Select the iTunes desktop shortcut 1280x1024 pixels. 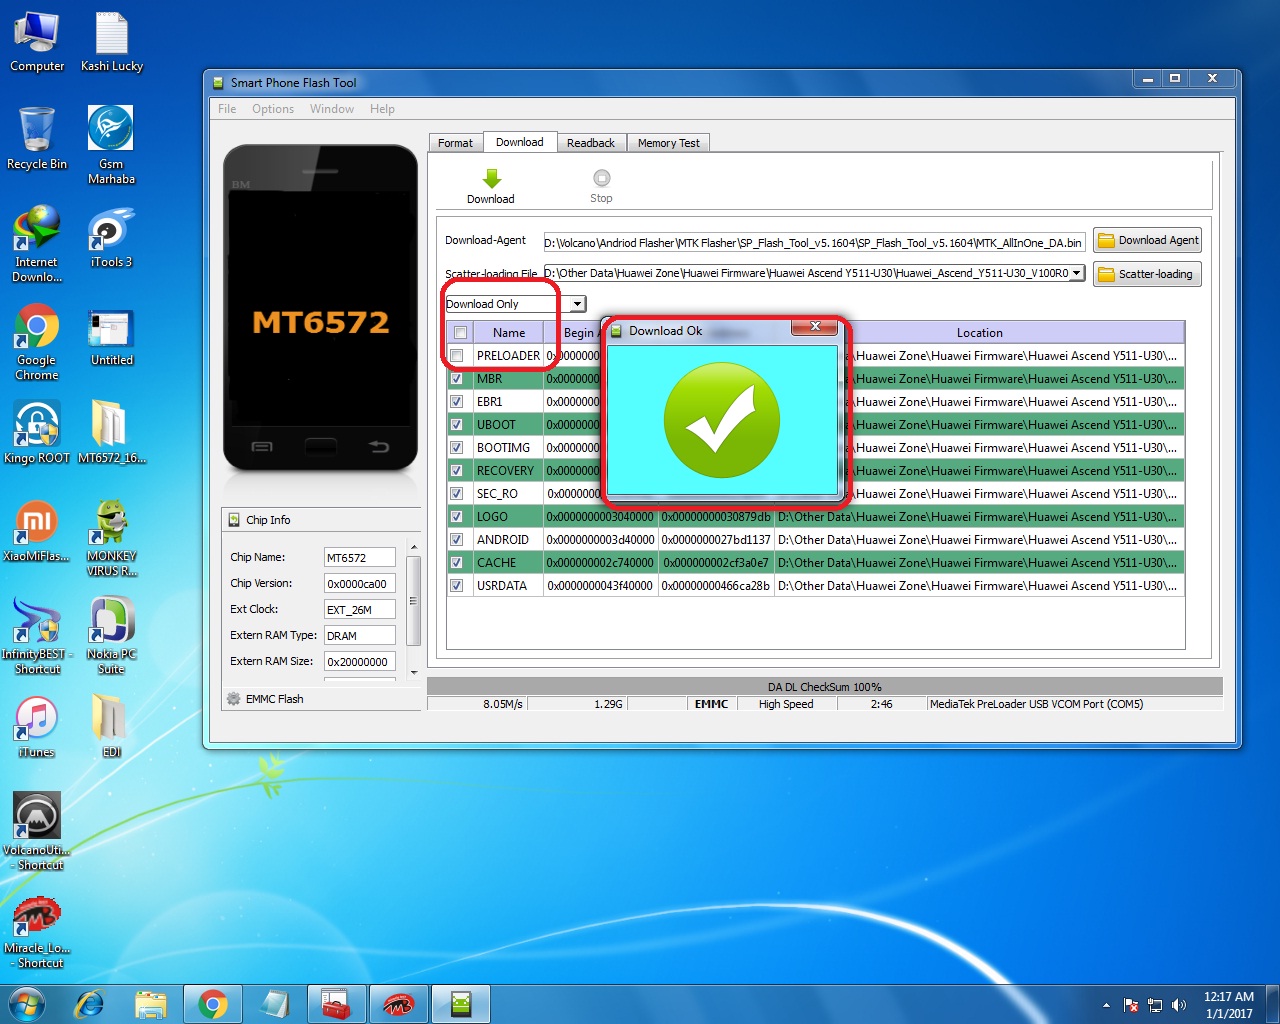[37, 727]
